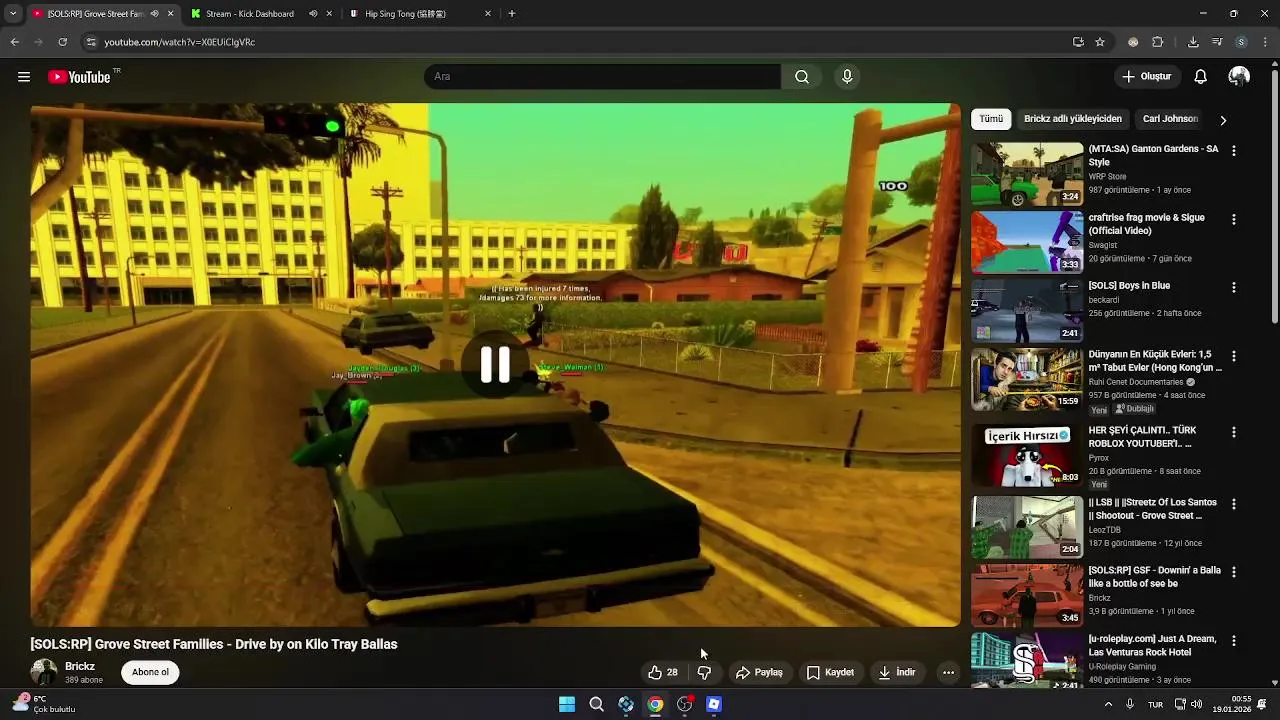Click the Ara search input field

pyautogui.click(x=602, y=77)
